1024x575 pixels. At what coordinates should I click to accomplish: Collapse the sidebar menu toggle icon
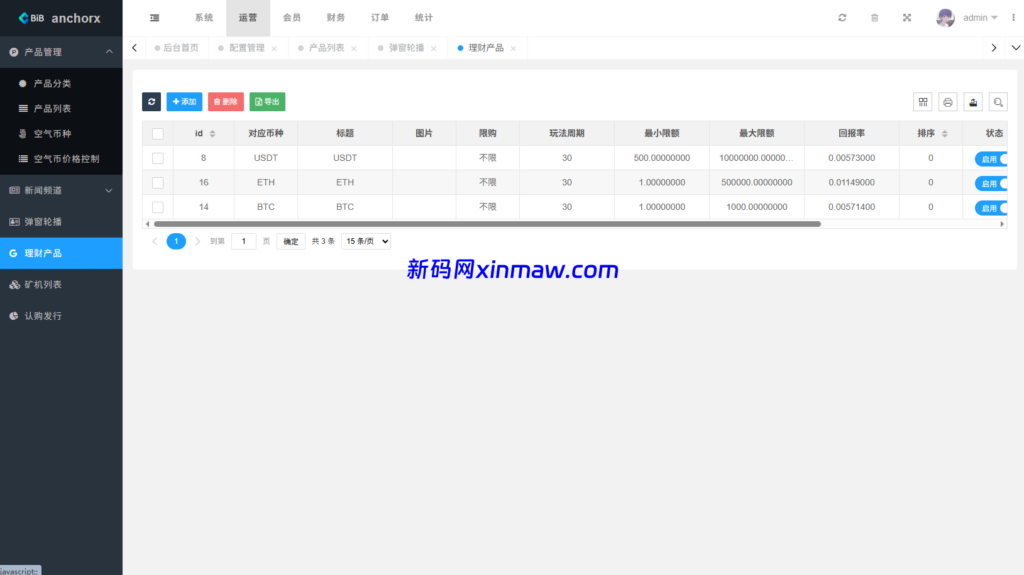pyautogui.click(x=155, y=18)
